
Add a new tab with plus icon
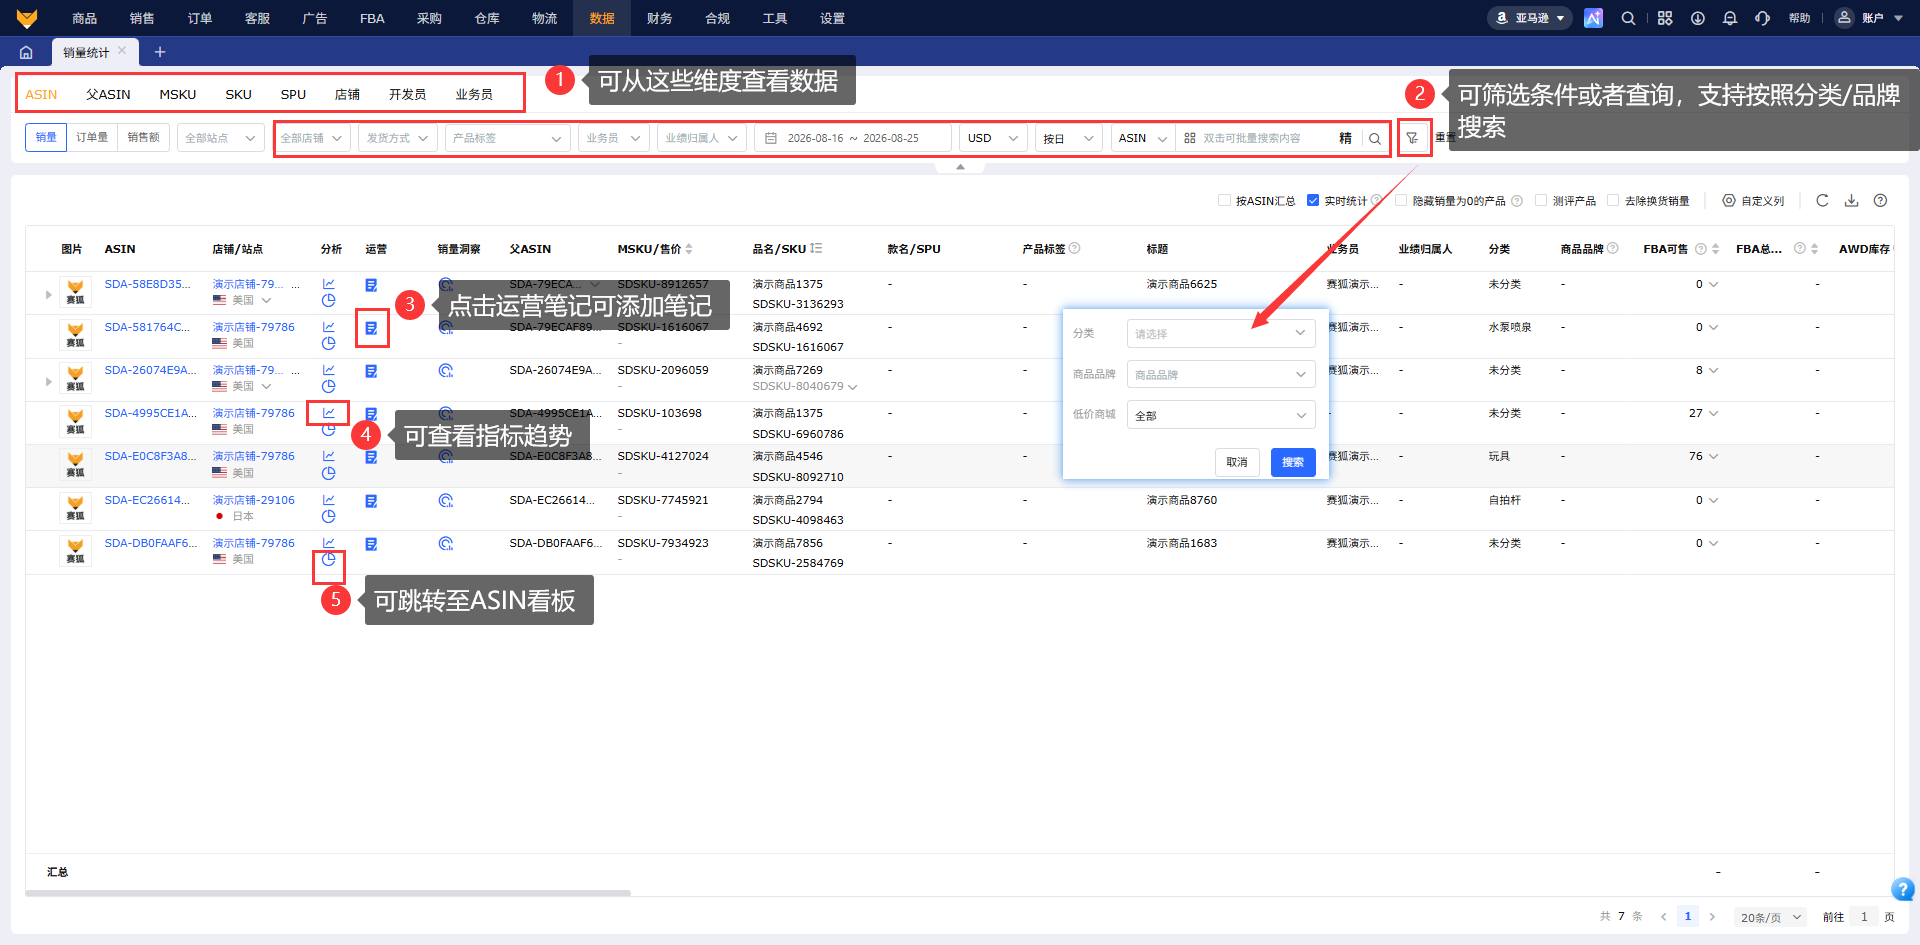(160, 52)
